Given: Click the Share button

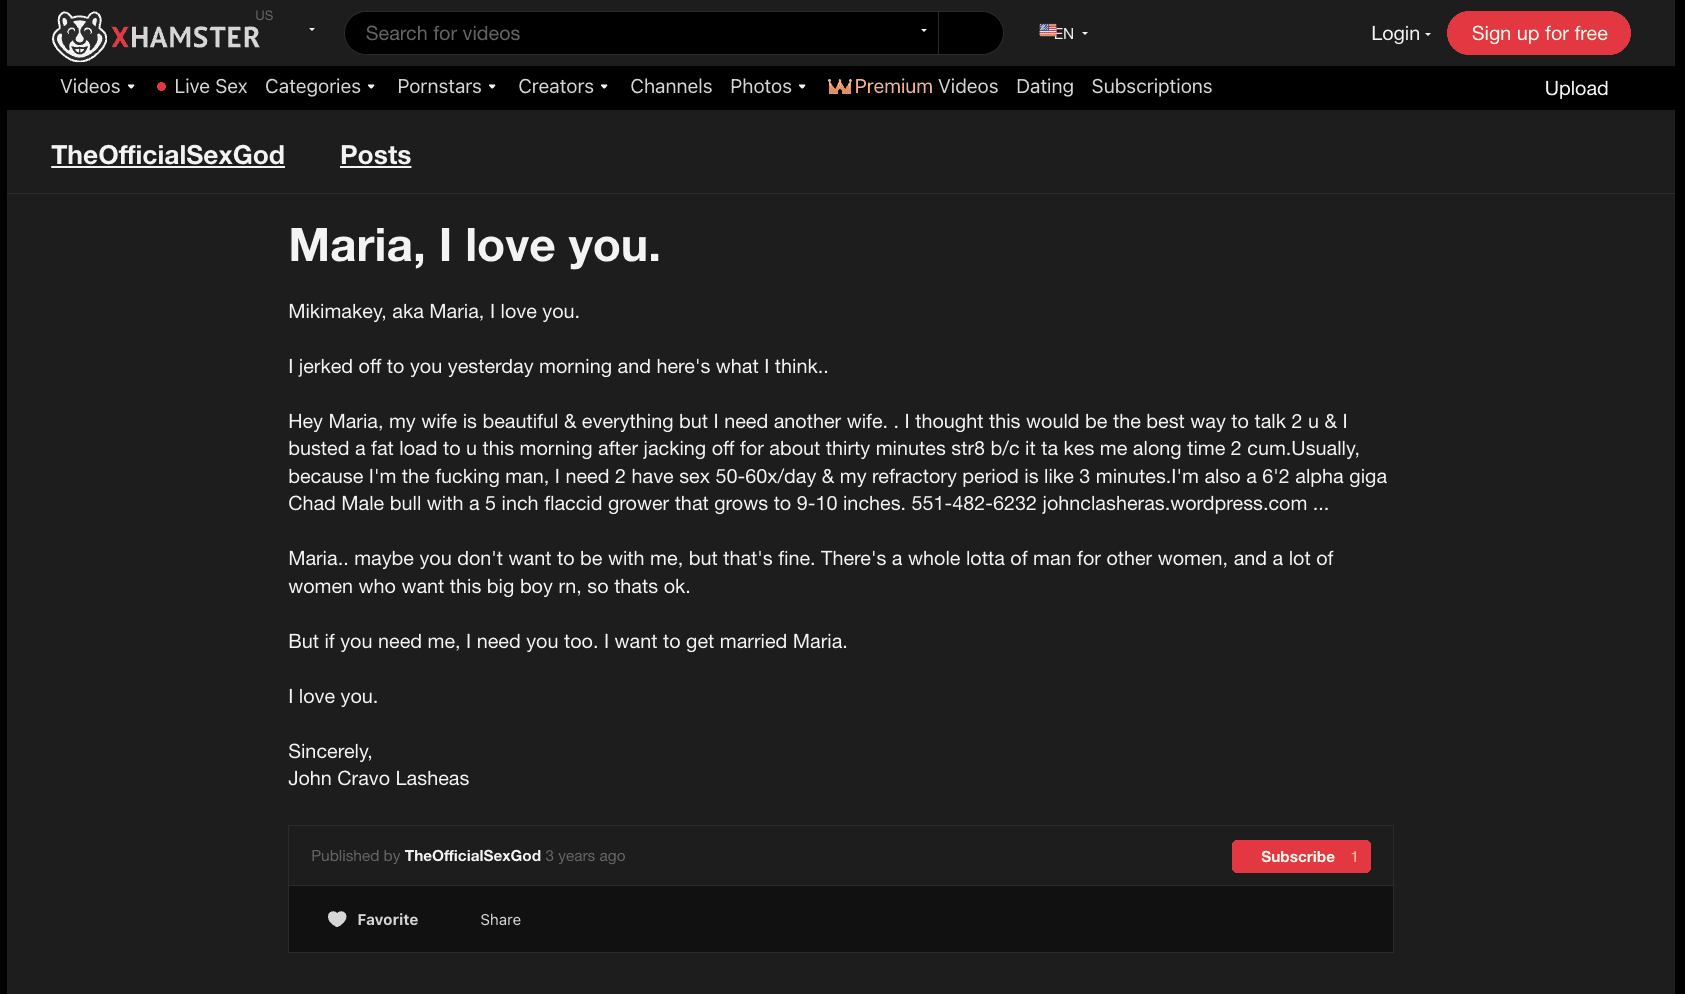Looking at the screenshot, I should 500,920.
